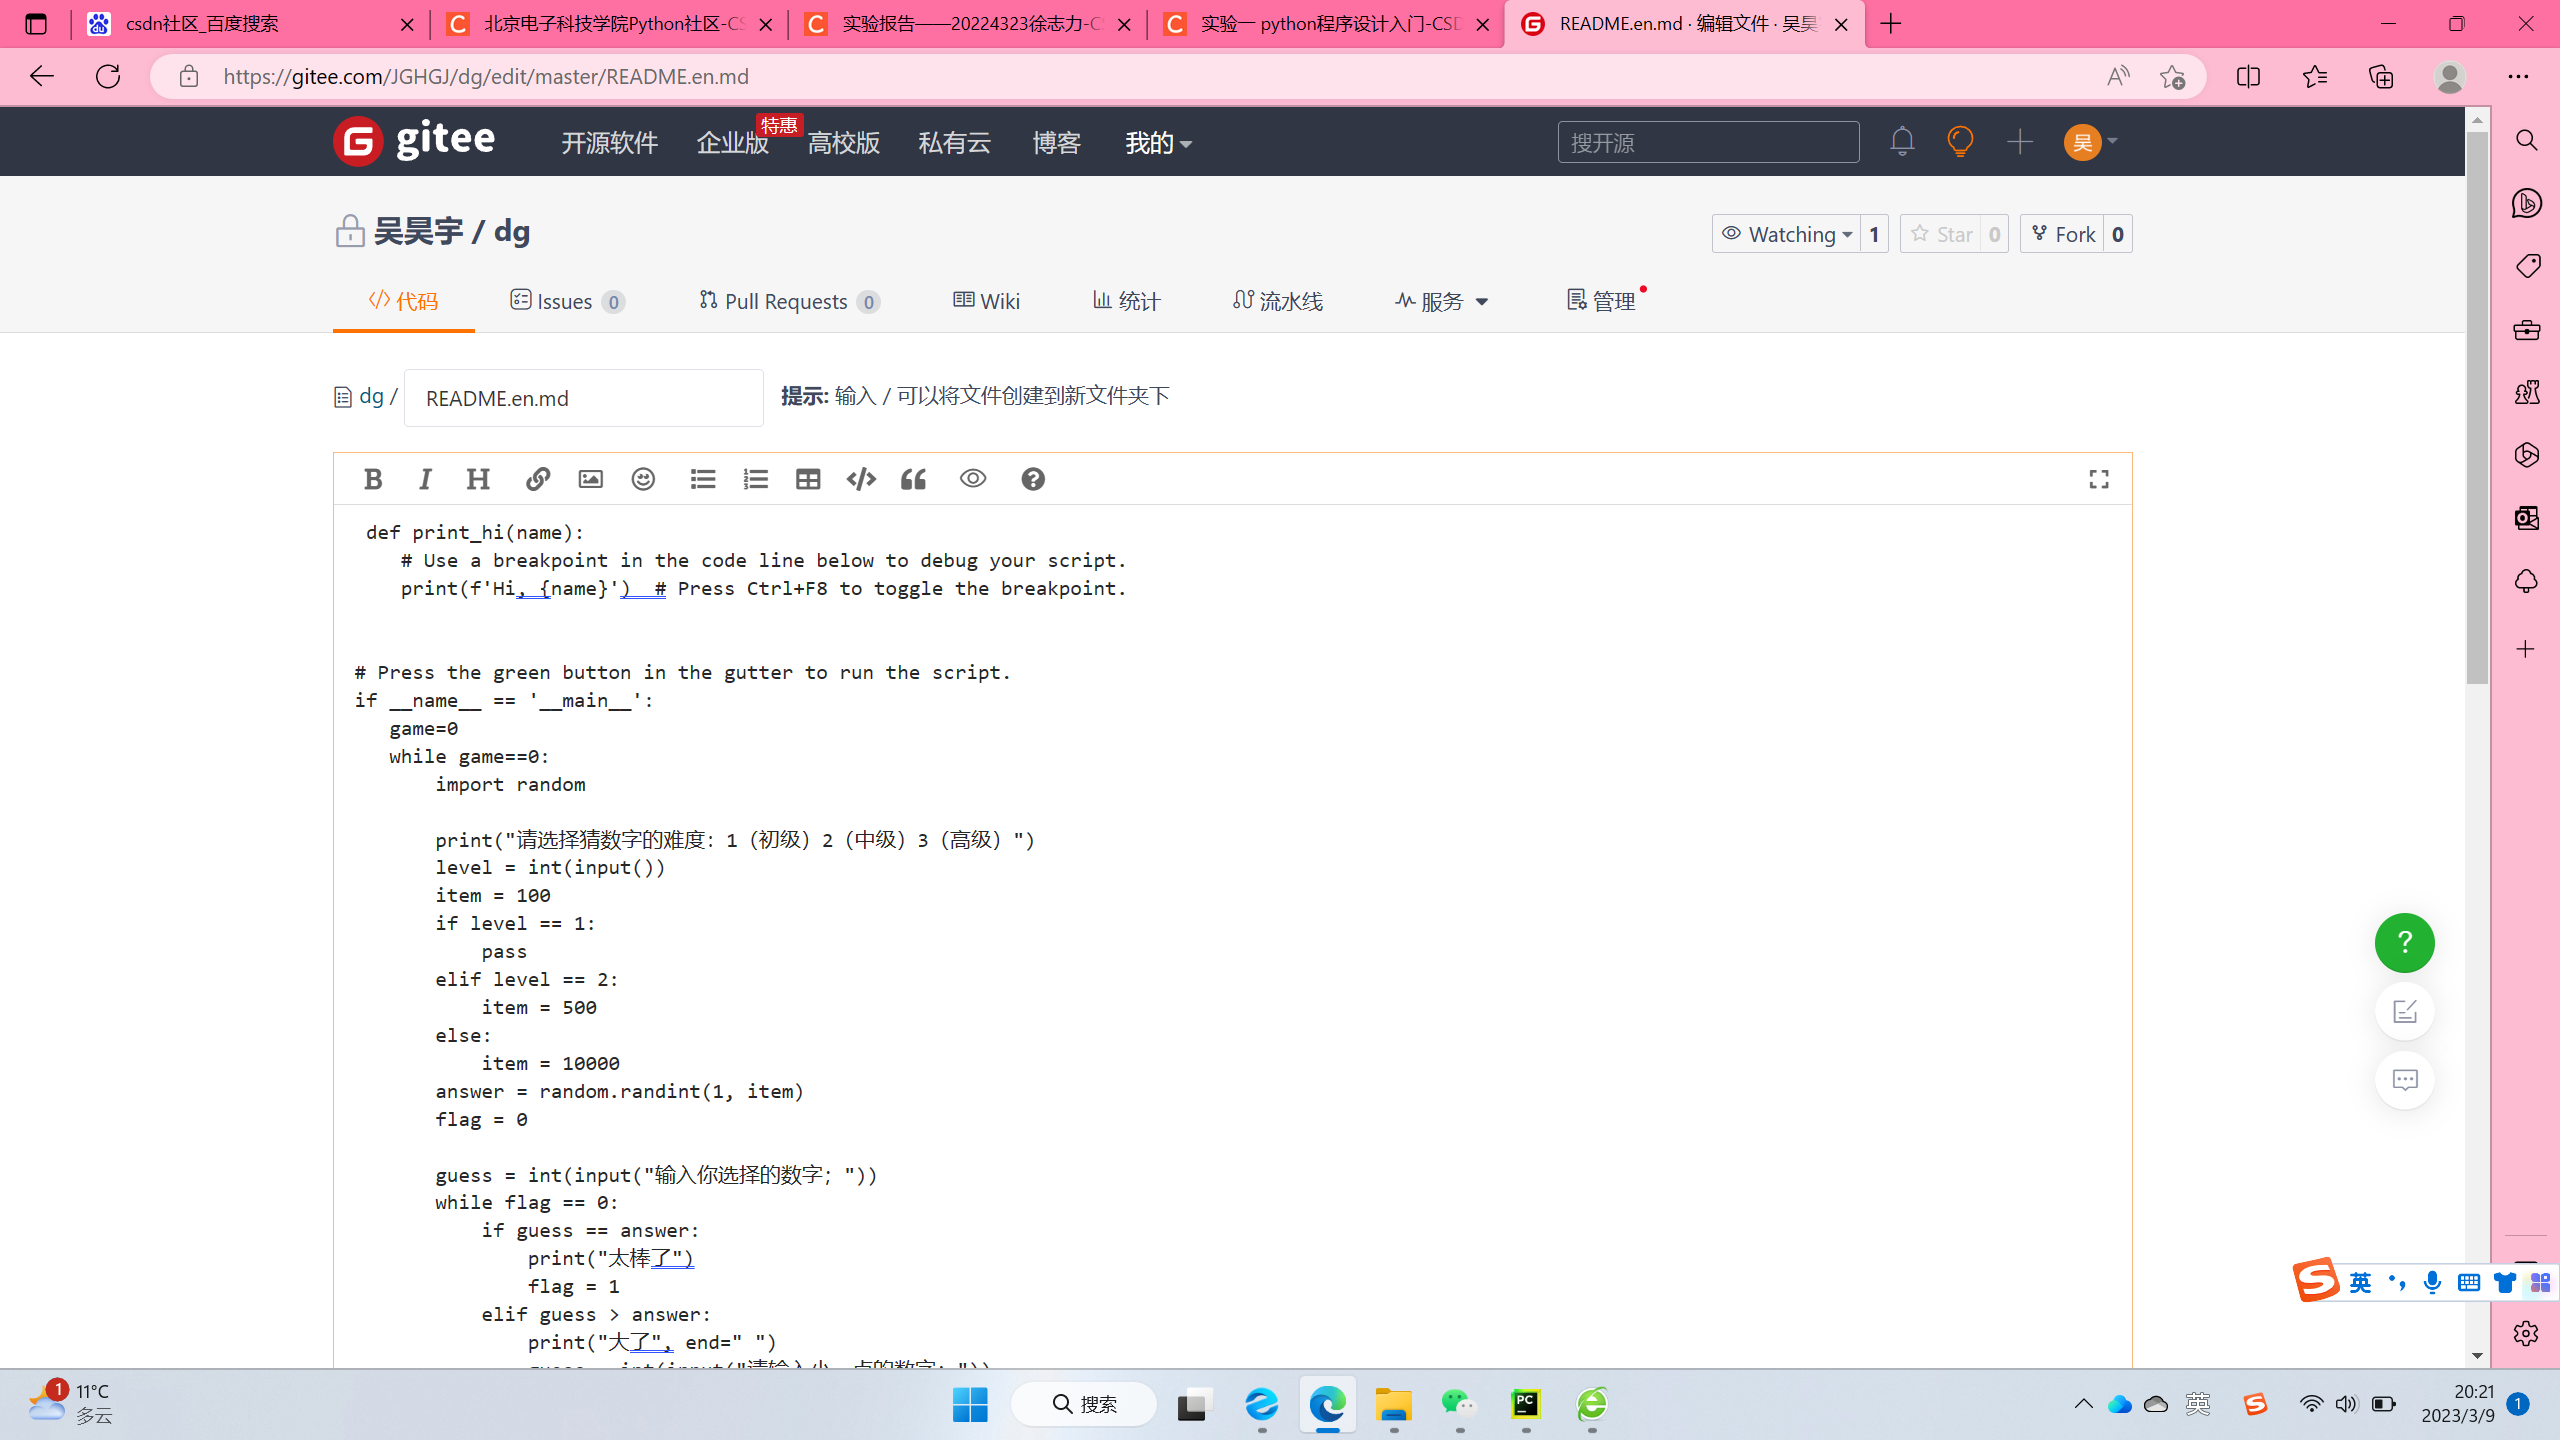Open the Pull Requests tab
This screenshot has width=2560, height=1440.
click(x=788, y=301)
